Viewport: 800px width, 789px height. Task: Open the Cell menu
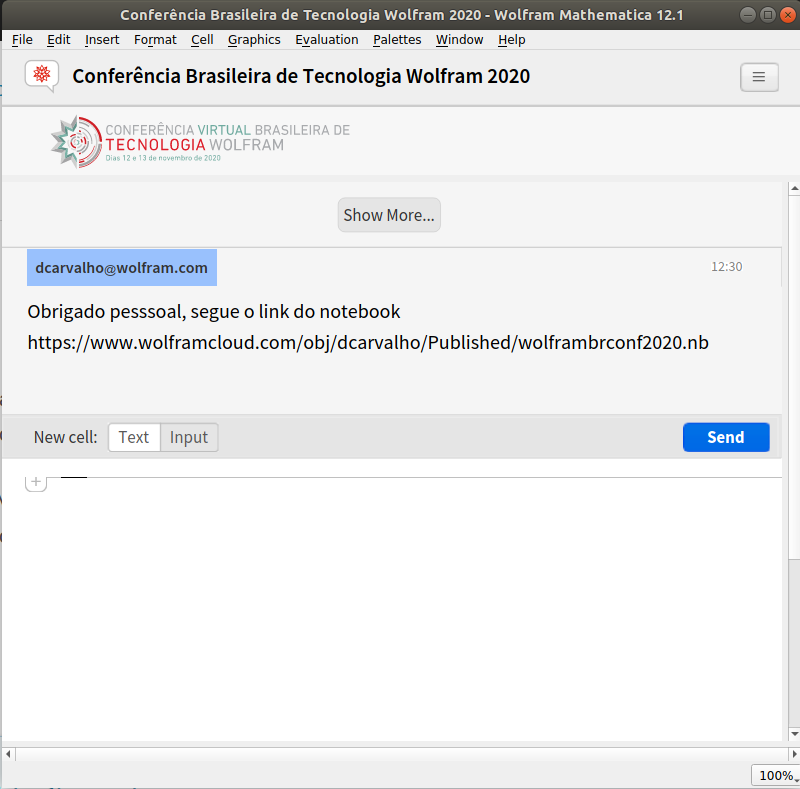pyautogui.click(x=202, y=40)
